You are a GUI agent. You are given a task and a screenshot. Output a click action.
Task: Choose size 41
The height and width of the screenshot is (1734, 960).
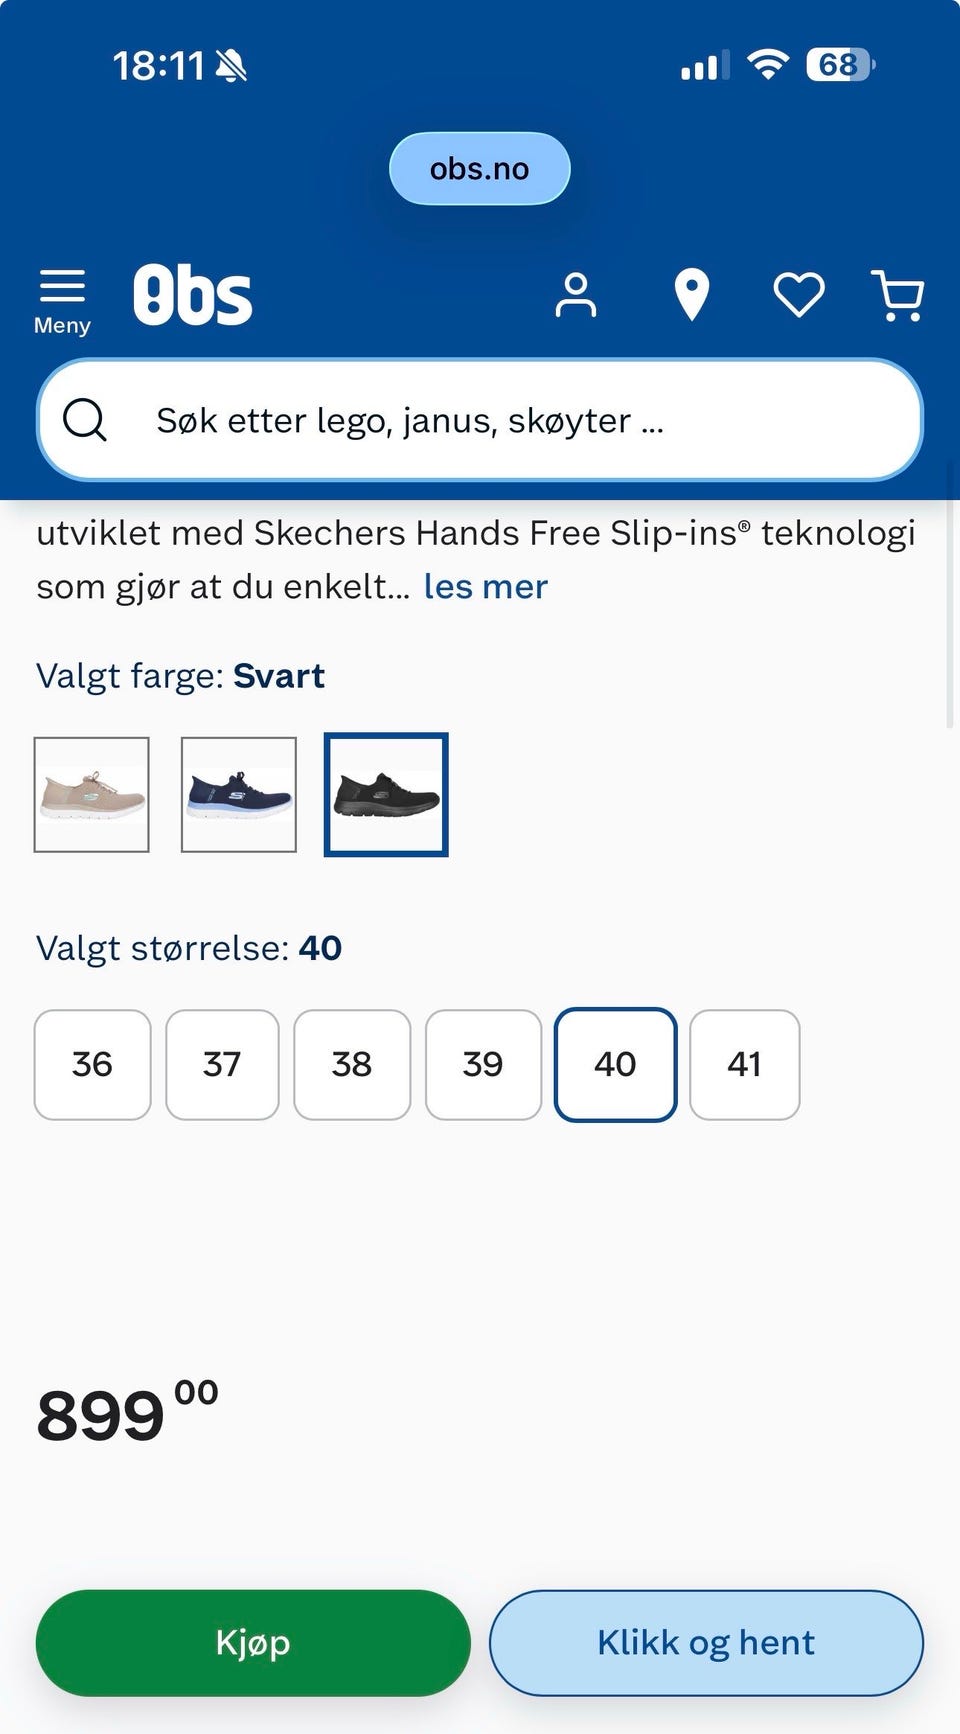point(744,1064)
